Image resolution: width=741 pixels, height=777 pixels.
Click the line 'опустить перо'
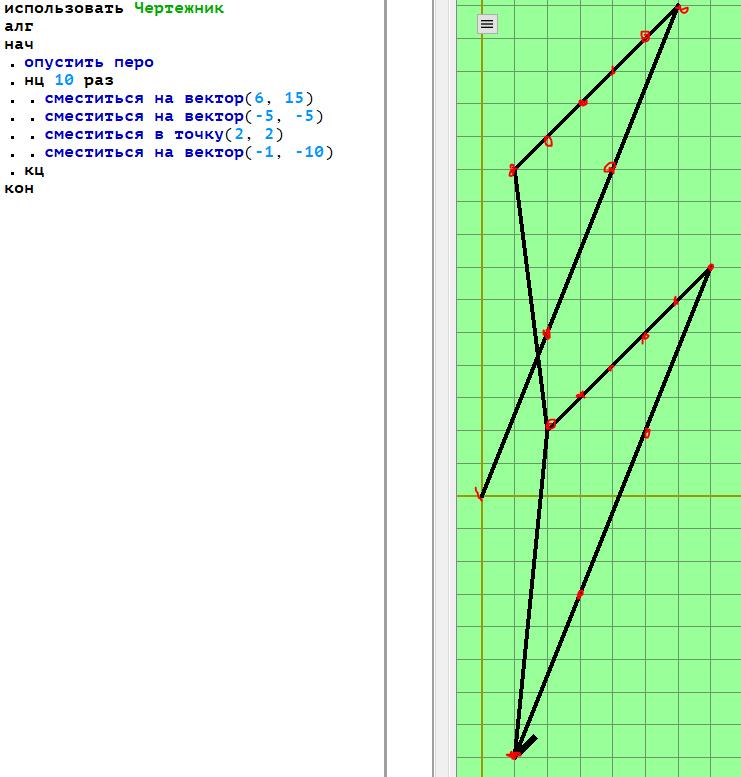89,62
